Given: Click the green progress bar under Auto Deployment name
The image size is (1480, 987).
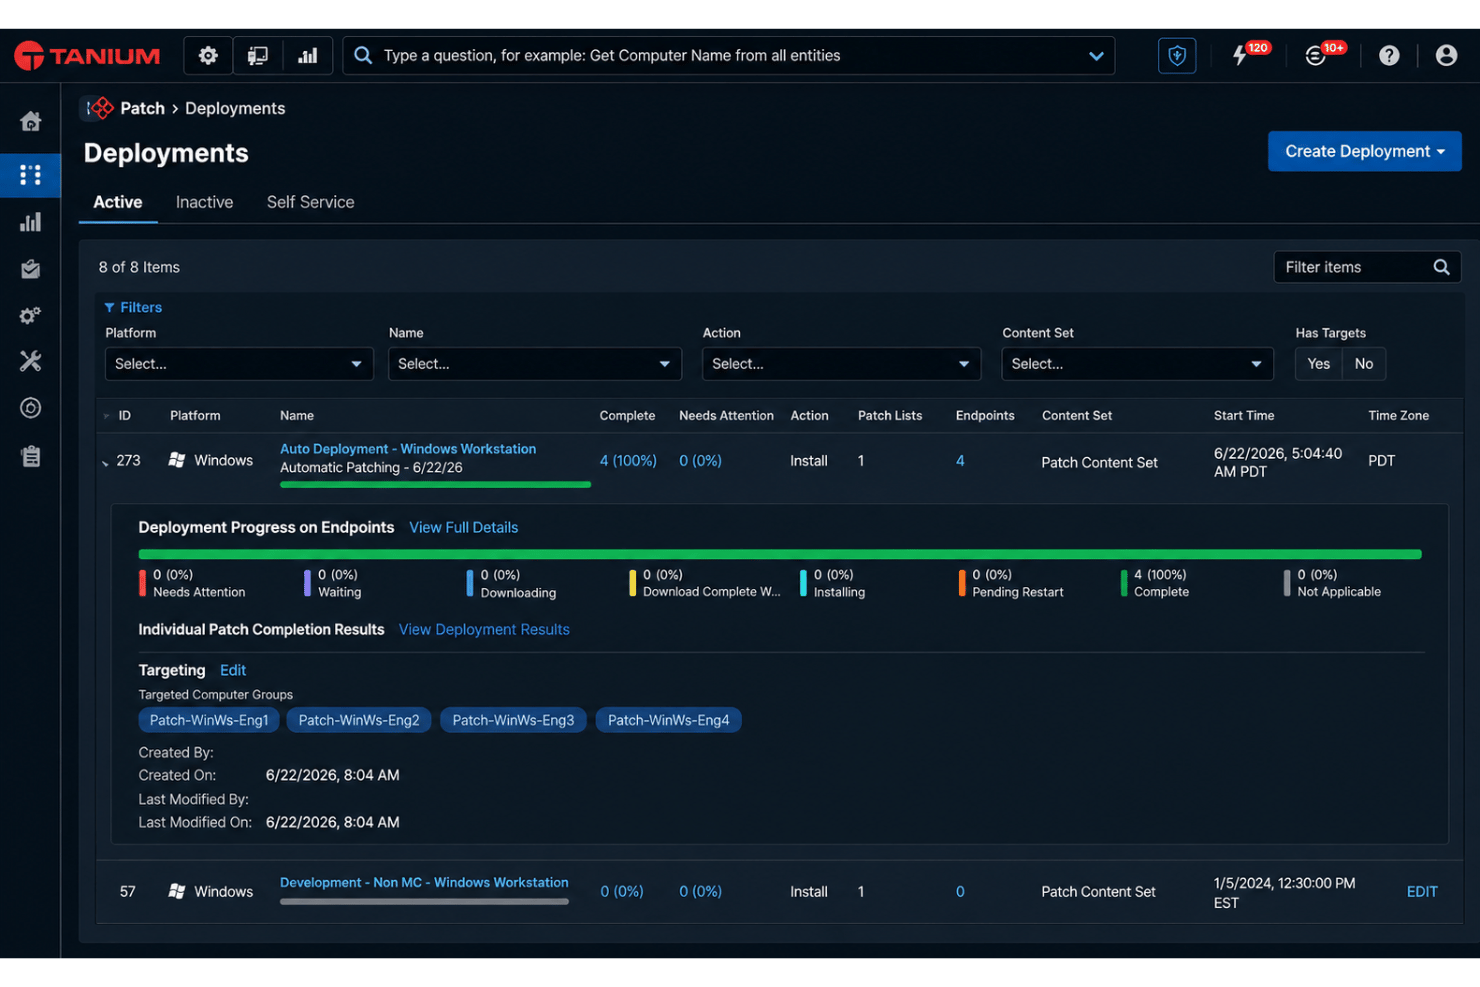Looking at the screenshot, I should tap(435, 484).
